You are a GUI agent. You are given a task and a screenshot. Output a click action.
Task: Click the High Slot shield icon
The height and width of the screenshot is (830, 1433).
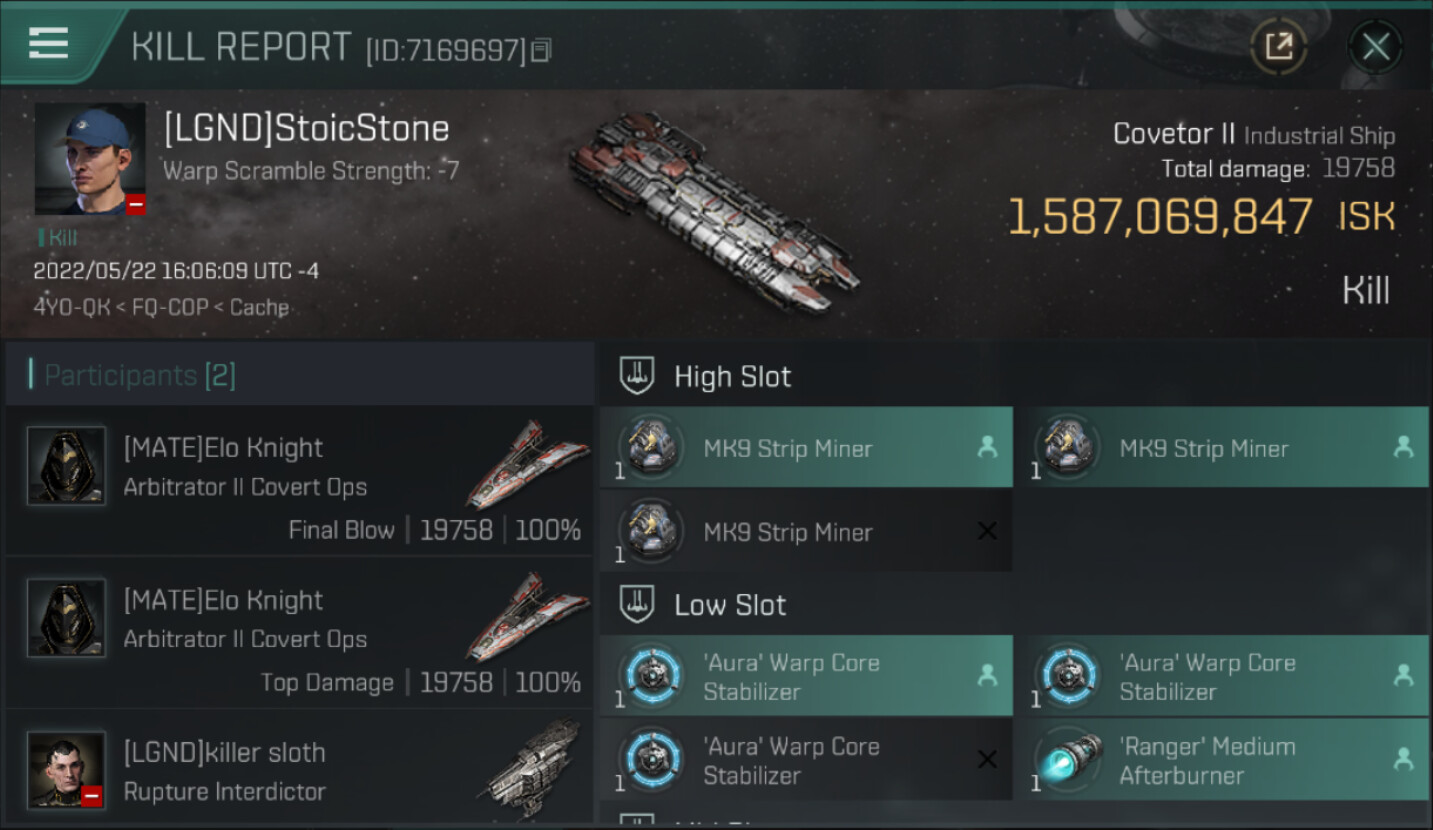pyautogui.click(x=637, y=377)
